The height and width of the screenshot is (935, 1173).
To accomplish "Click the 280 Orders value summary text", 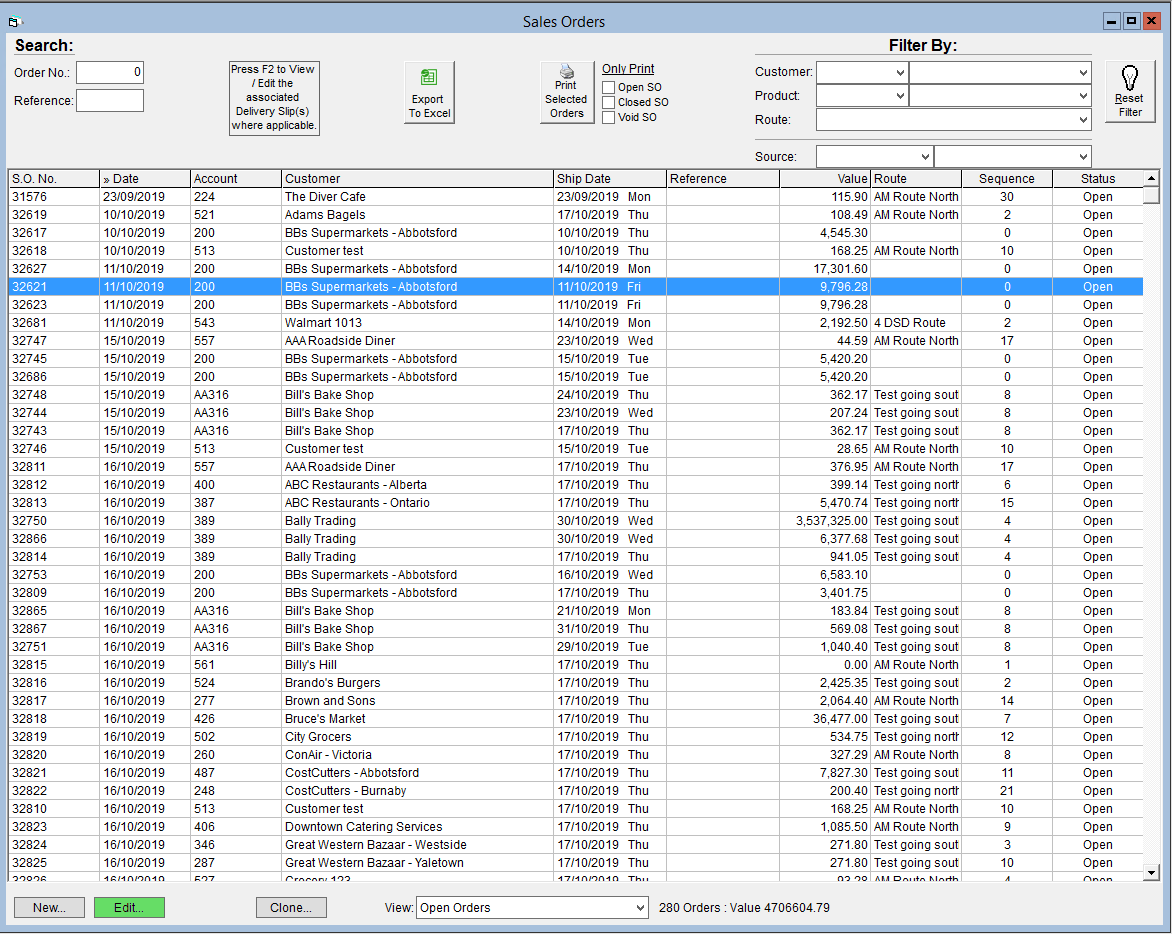I will 744,908.
